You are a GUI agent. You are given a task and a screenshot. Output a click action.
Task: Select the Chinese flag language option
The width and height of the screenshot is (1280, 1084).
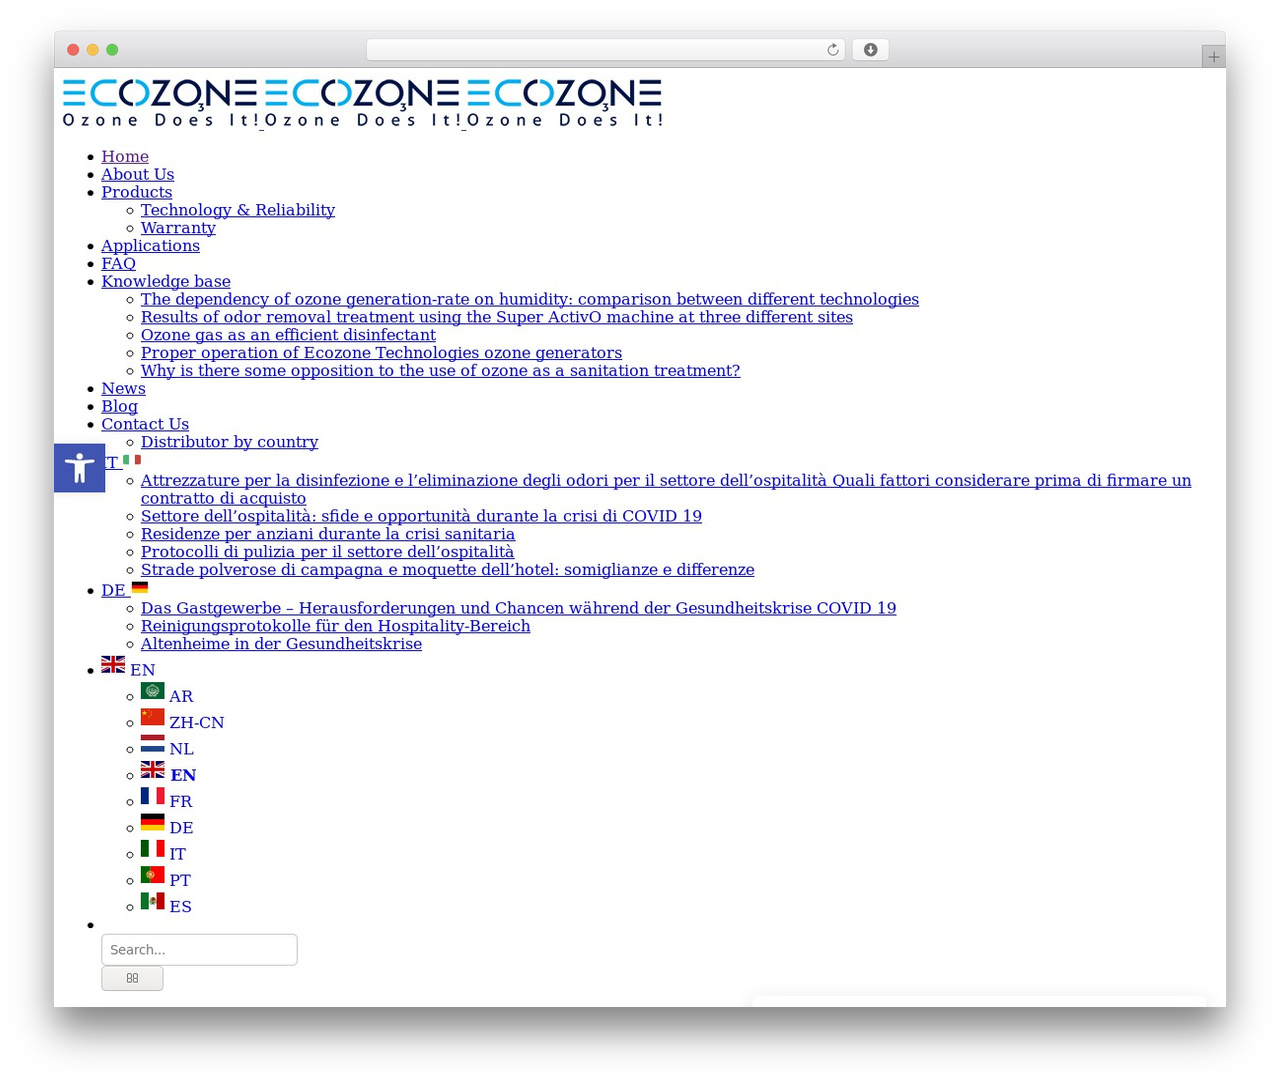pos(182,721)
